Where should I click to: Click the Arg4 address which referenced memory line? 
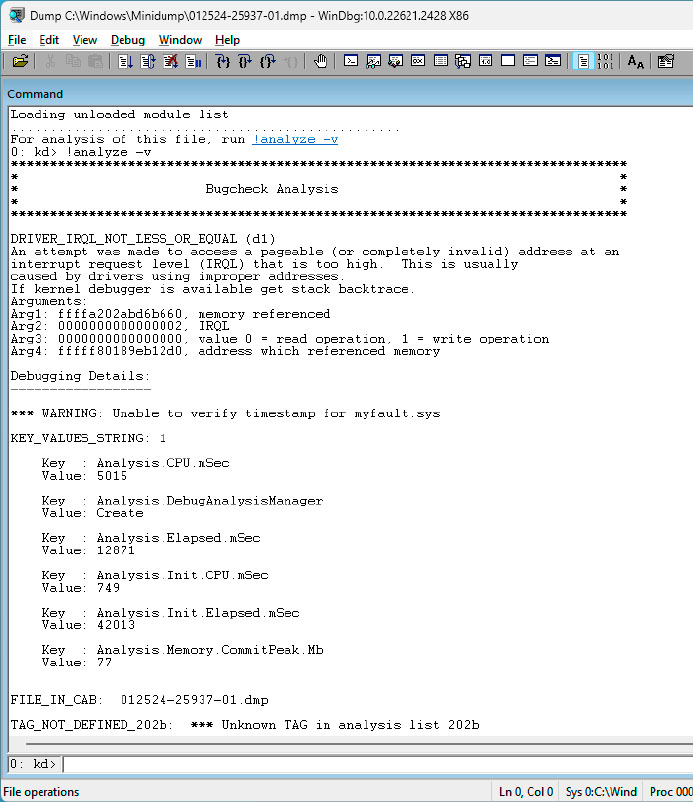click(x=225, y=351)
